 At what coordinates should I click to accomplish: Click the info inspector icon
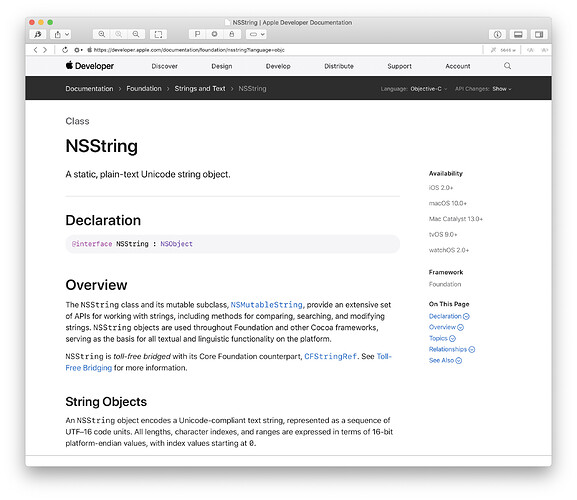point(498,34)
